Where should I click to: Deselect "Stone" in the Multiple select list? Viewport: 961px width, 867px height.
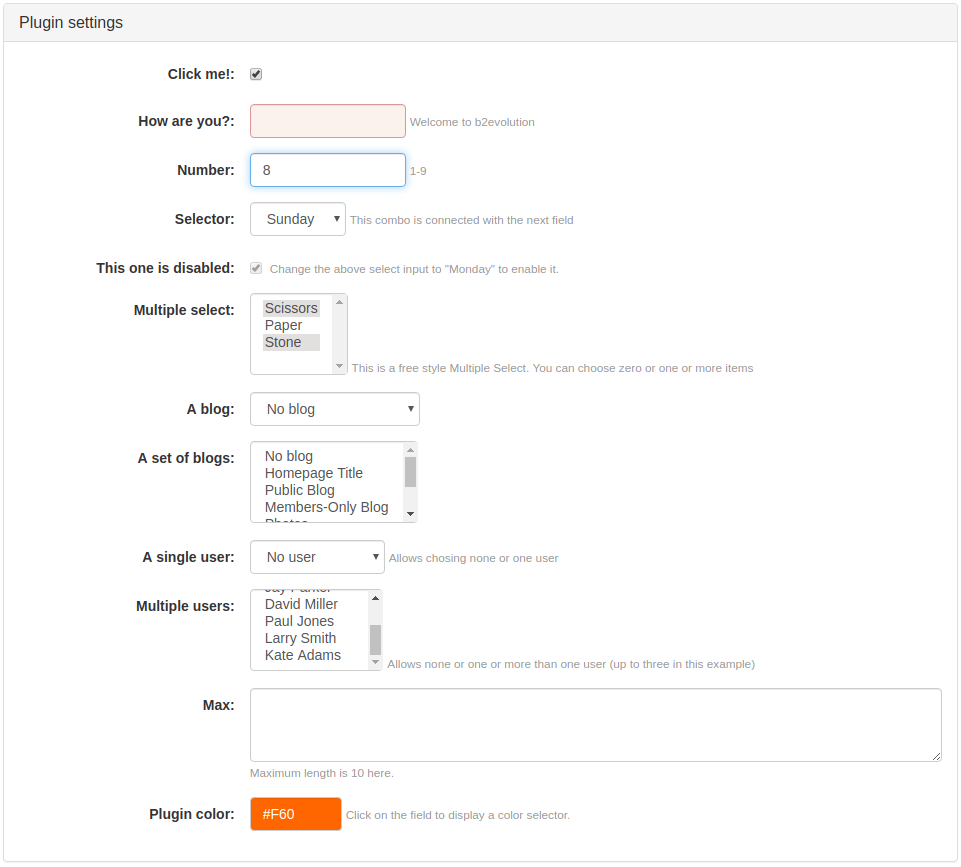click(283, 341)
